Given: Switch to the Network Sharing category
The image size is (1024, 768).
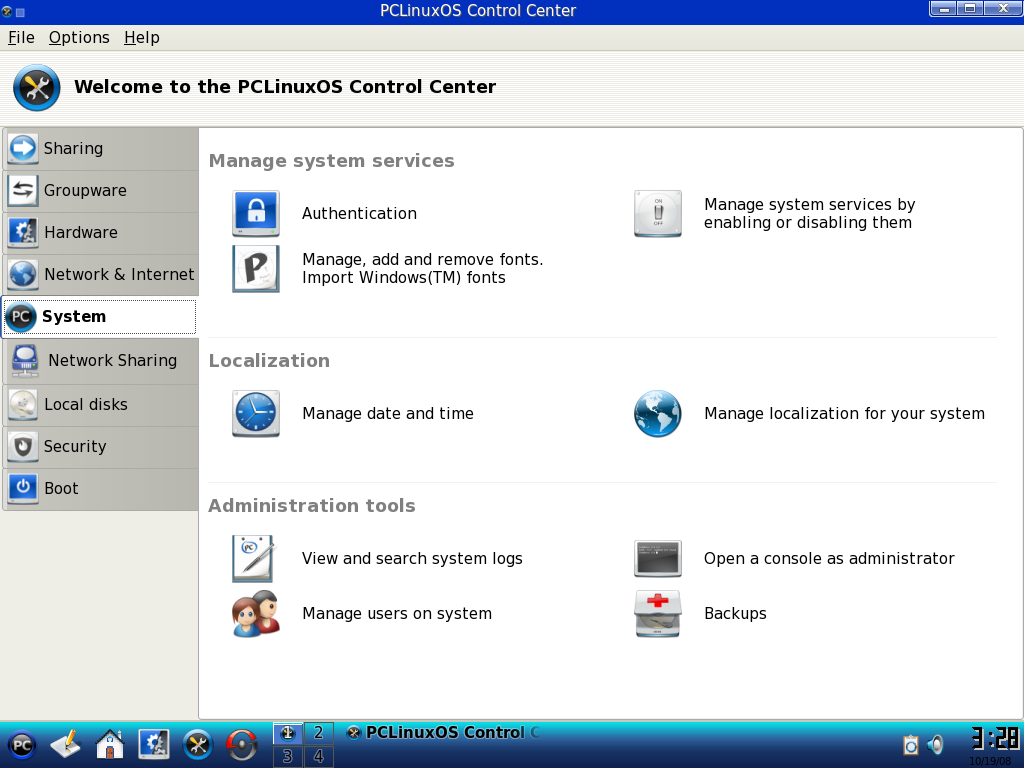Looking at the screenshot, I should point(101,360).
